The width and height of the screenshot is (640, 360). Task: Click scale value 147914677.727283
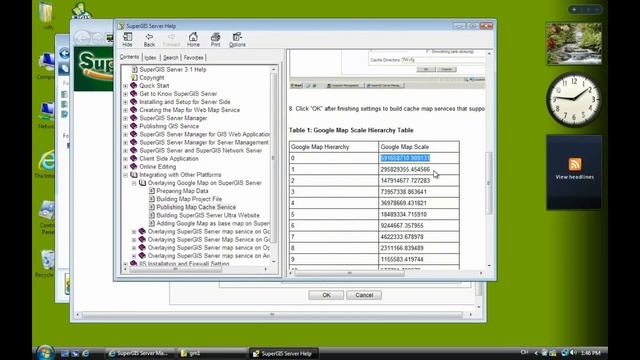point(405,180)
